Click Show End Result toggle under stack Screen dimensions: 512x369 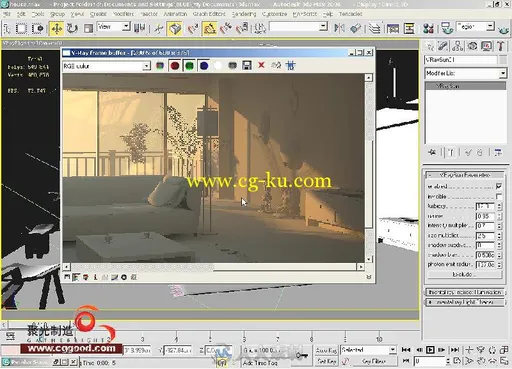[x=451, y=153]
